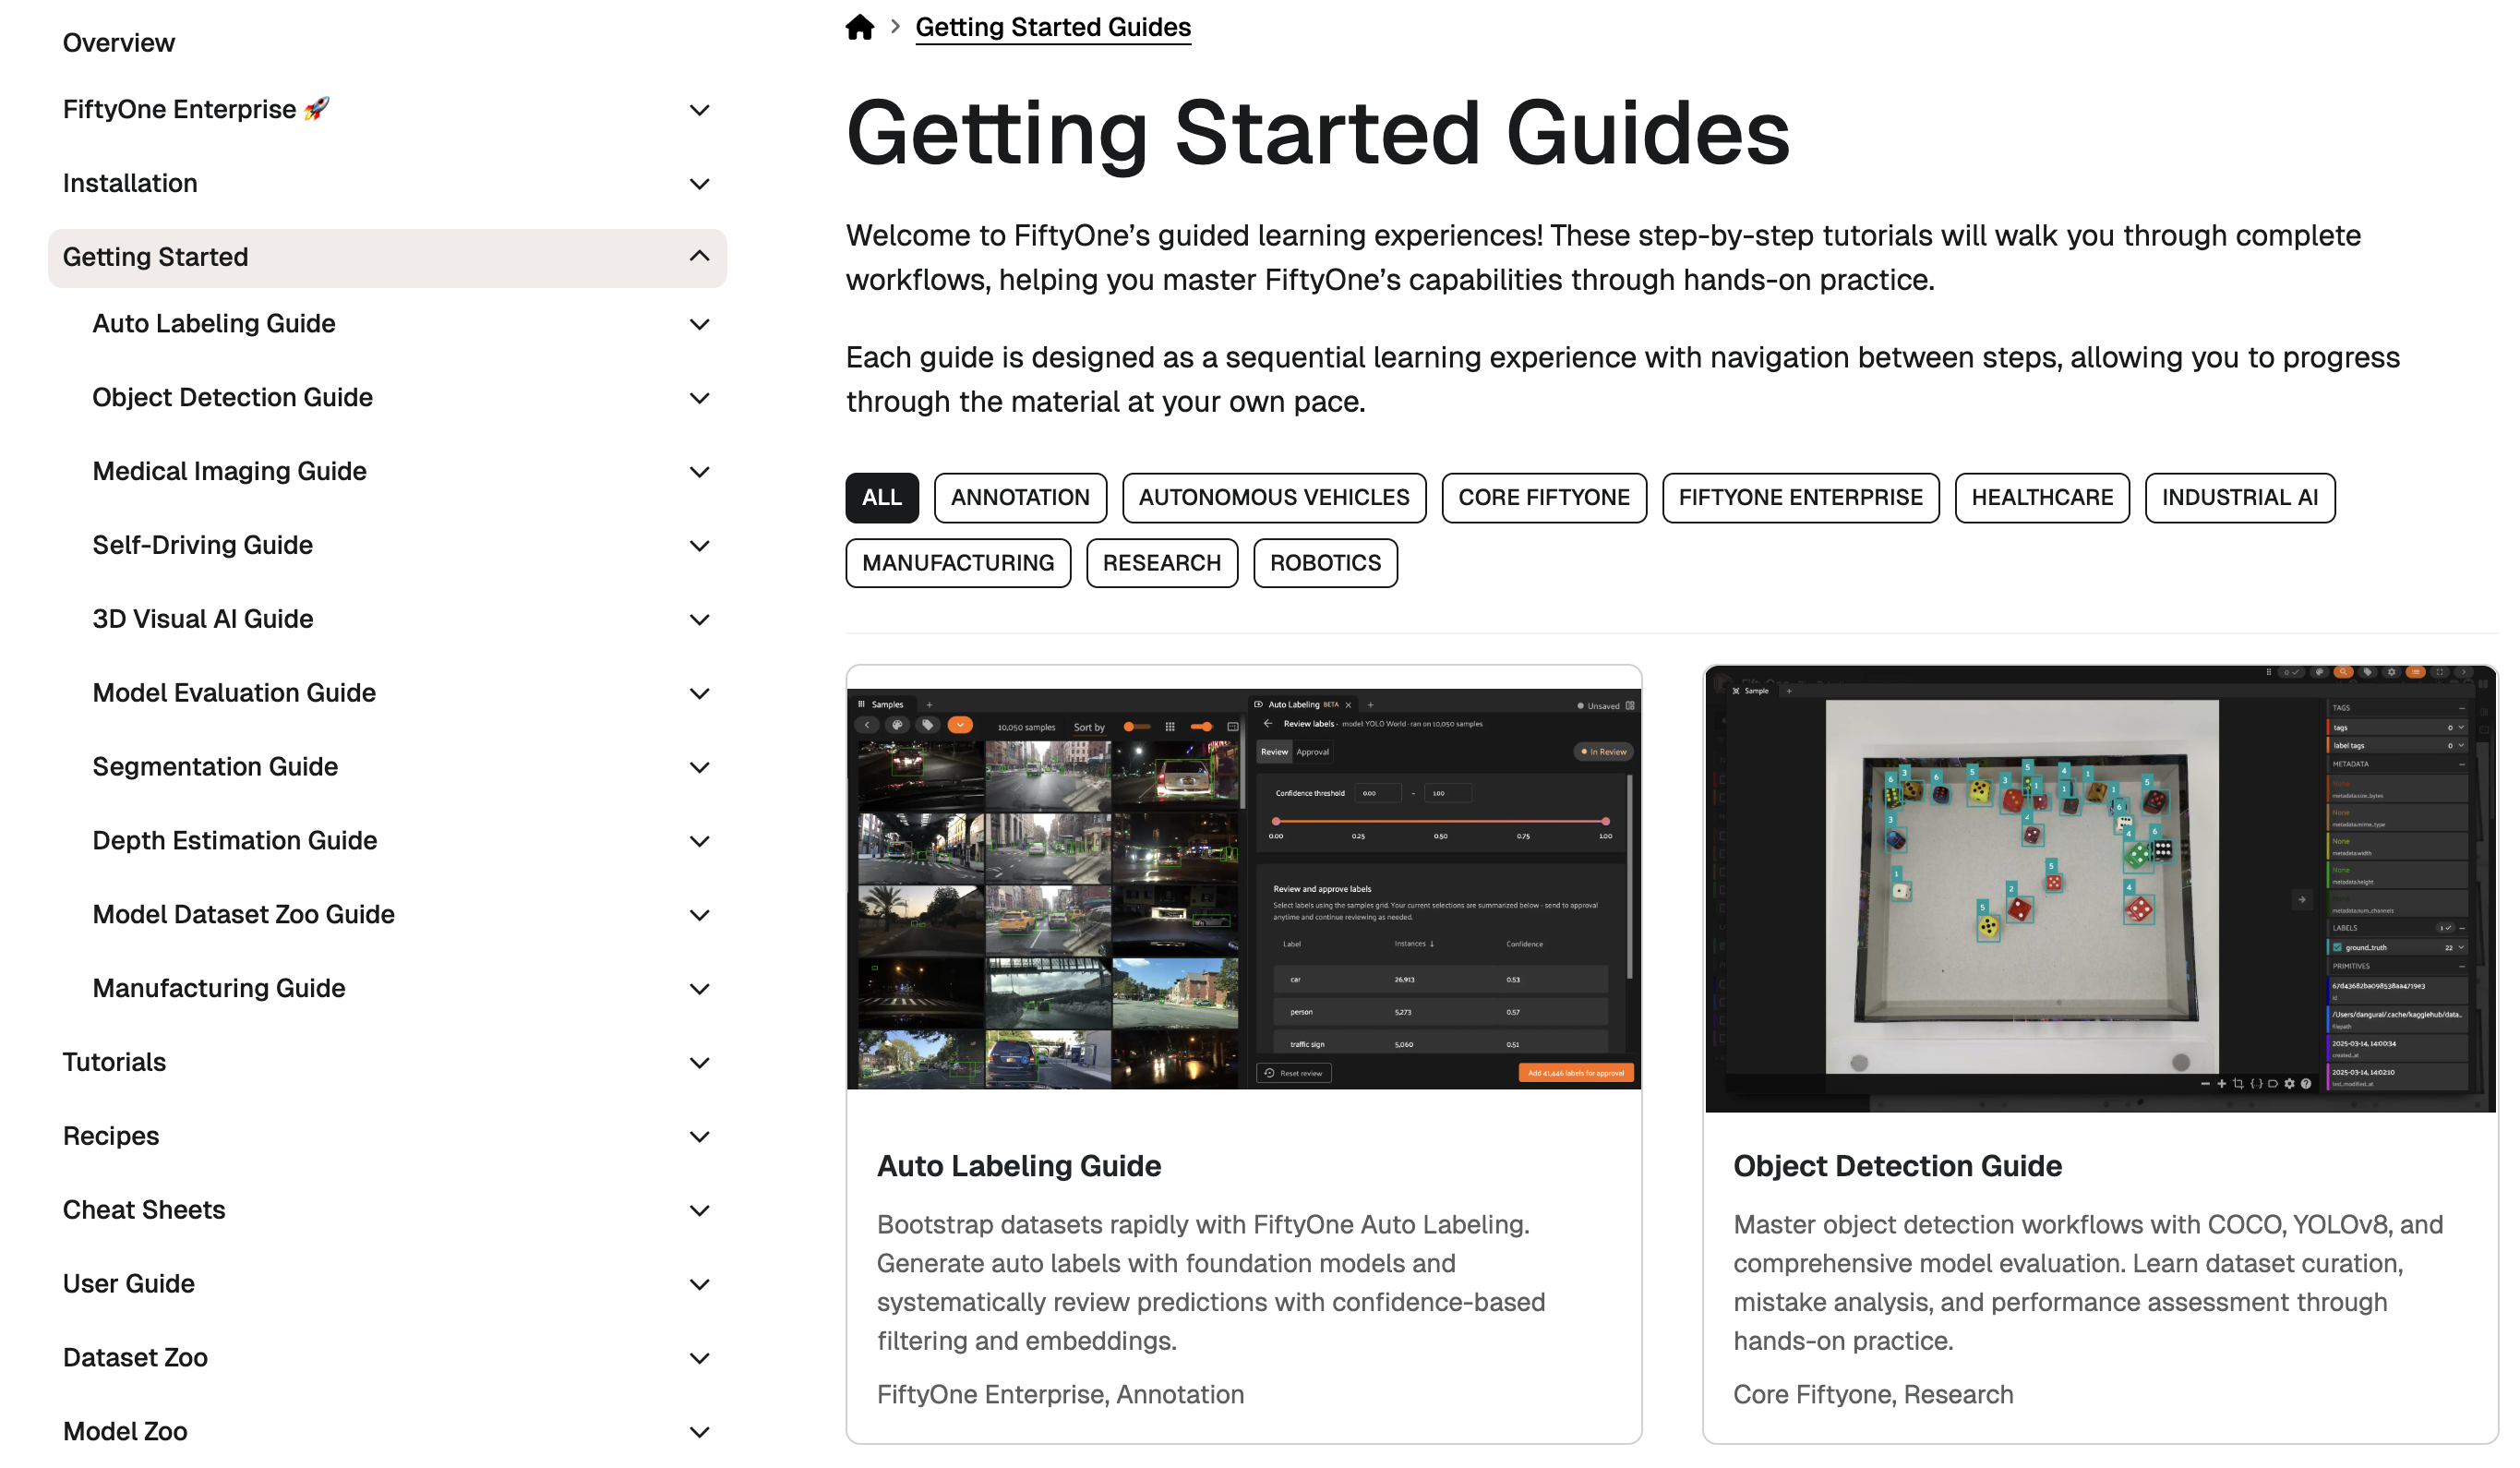Image resolution: width=2520 pixels, height=1468 pixels.
Task: Expand Auto Labeling Guide sidebar chevron
Action: click(x=699, y=324)
